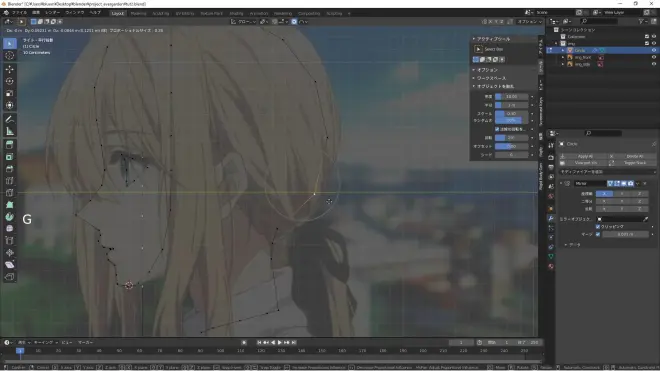Open the Edit menu

[x=36, y=13]
